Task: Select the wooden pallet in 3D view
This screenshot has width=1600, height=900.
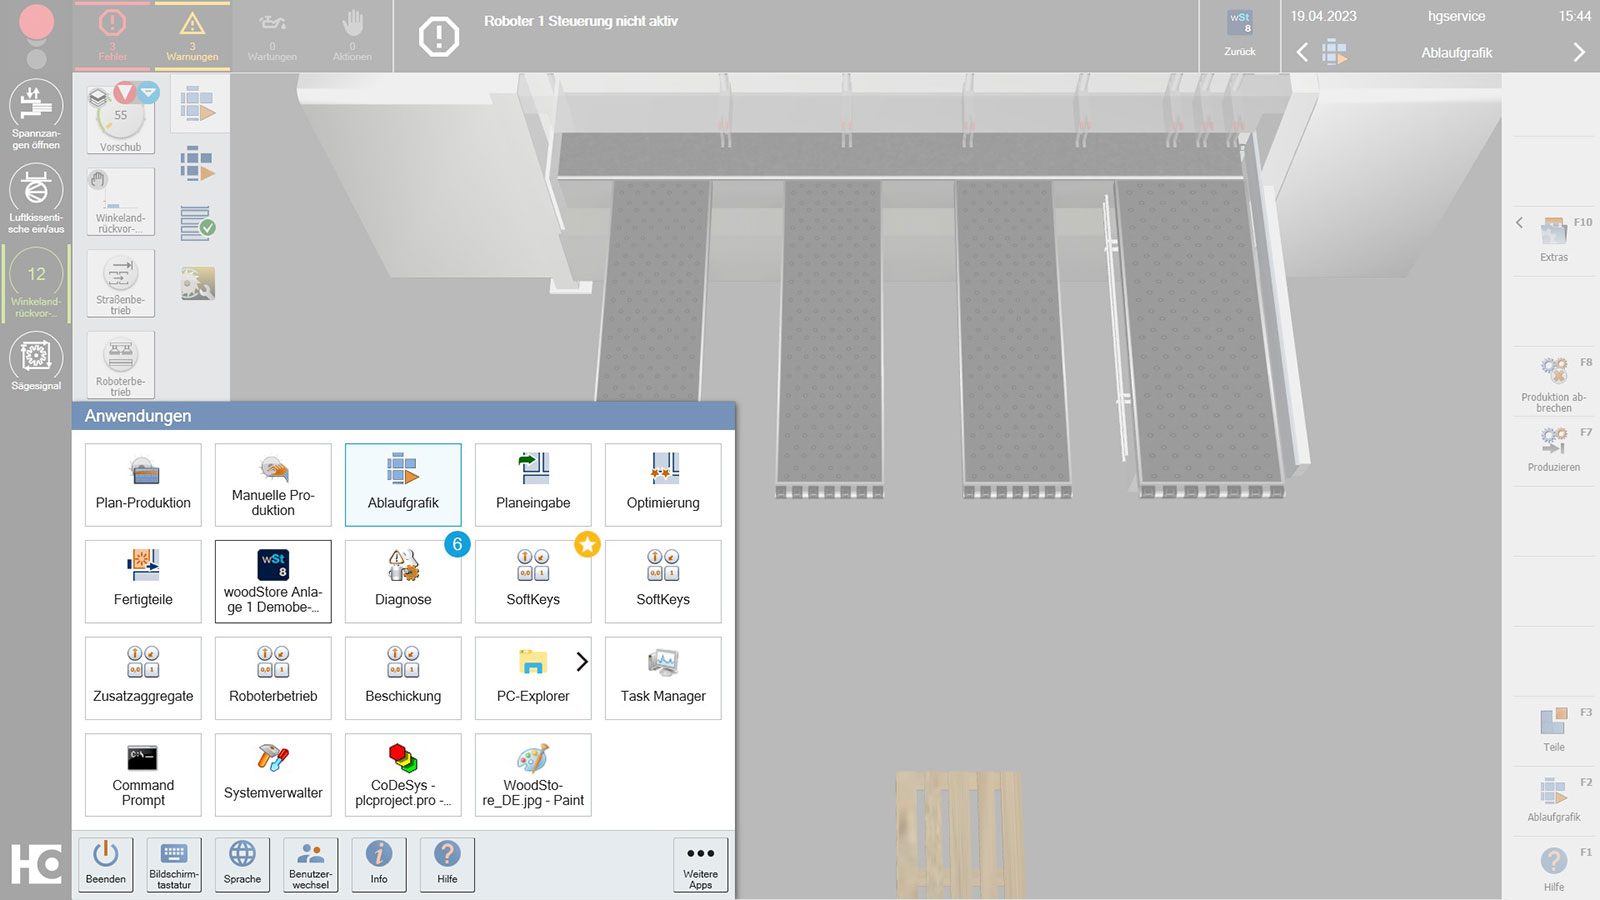Action: tap(960, 834)
